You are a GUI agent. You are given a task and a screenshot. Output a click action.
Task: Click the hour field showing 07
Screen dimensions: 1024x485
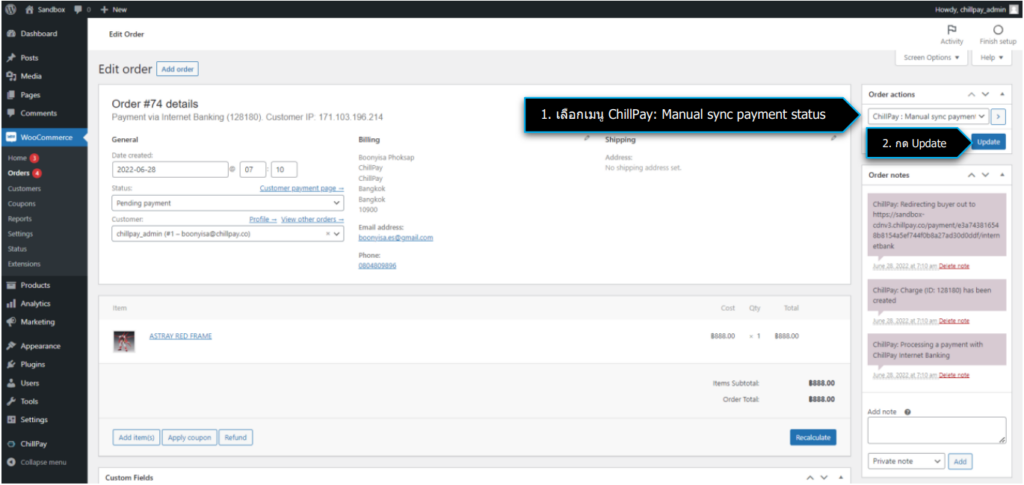coord(253,170)
